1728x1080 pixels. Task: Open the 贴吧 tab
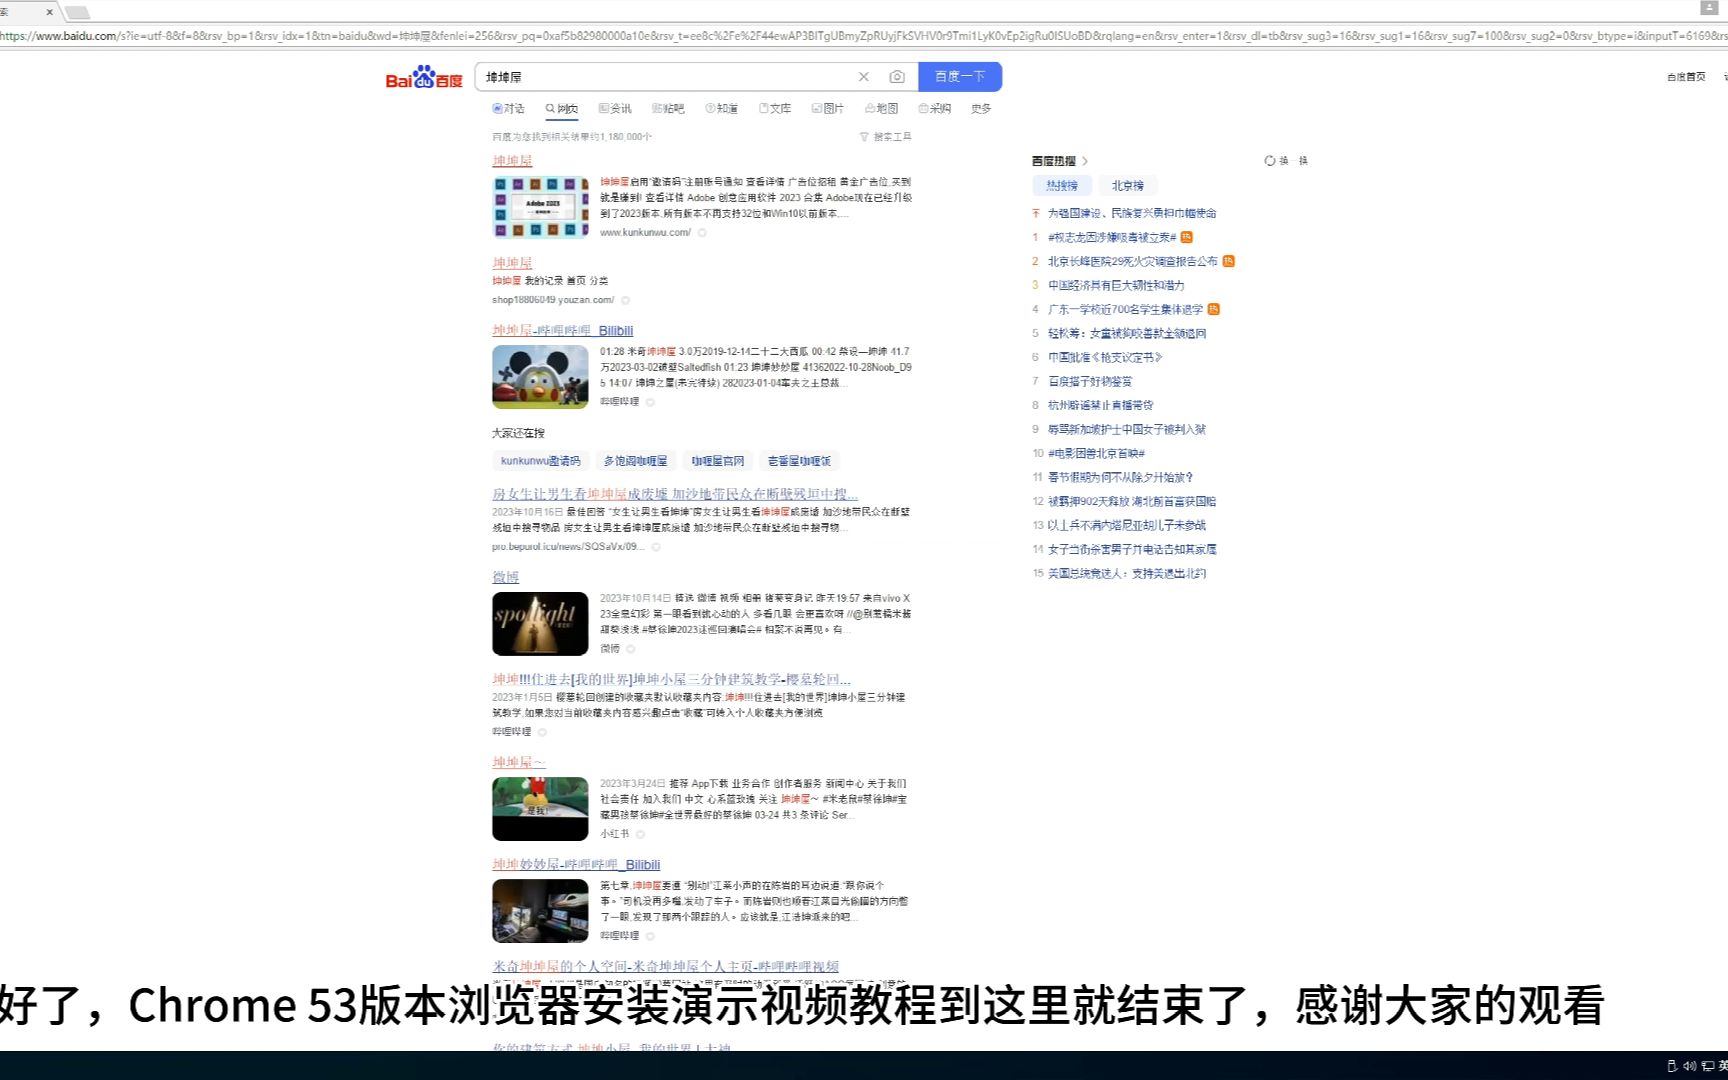(668, 109)
